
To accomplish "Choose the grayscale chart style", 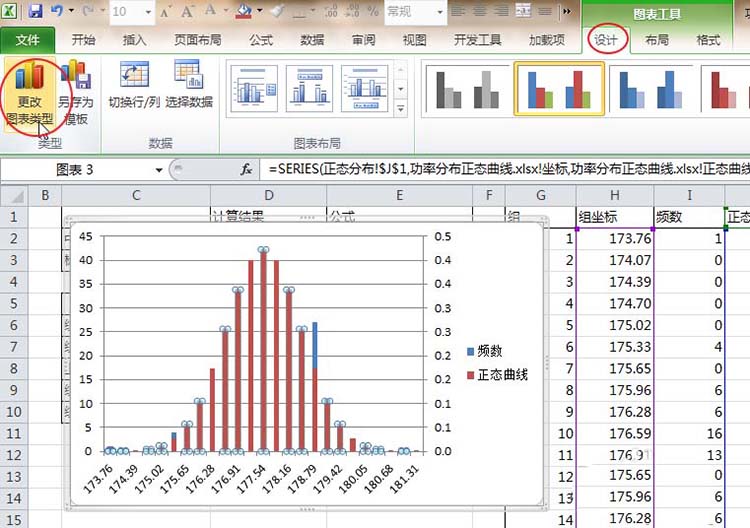I will (x=468, y=89).
